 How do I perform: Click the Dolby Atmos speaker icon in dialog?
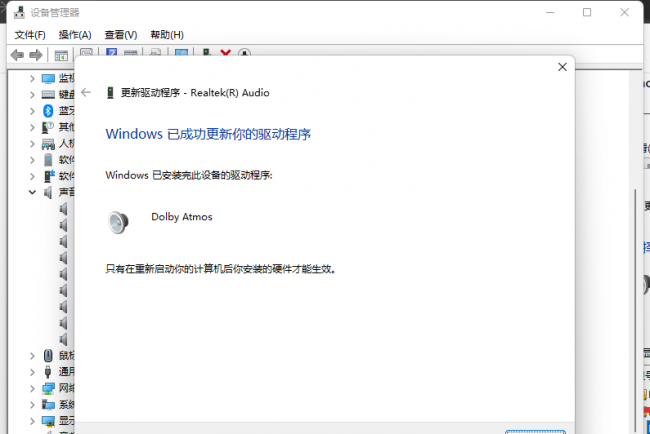coord(118,222)
